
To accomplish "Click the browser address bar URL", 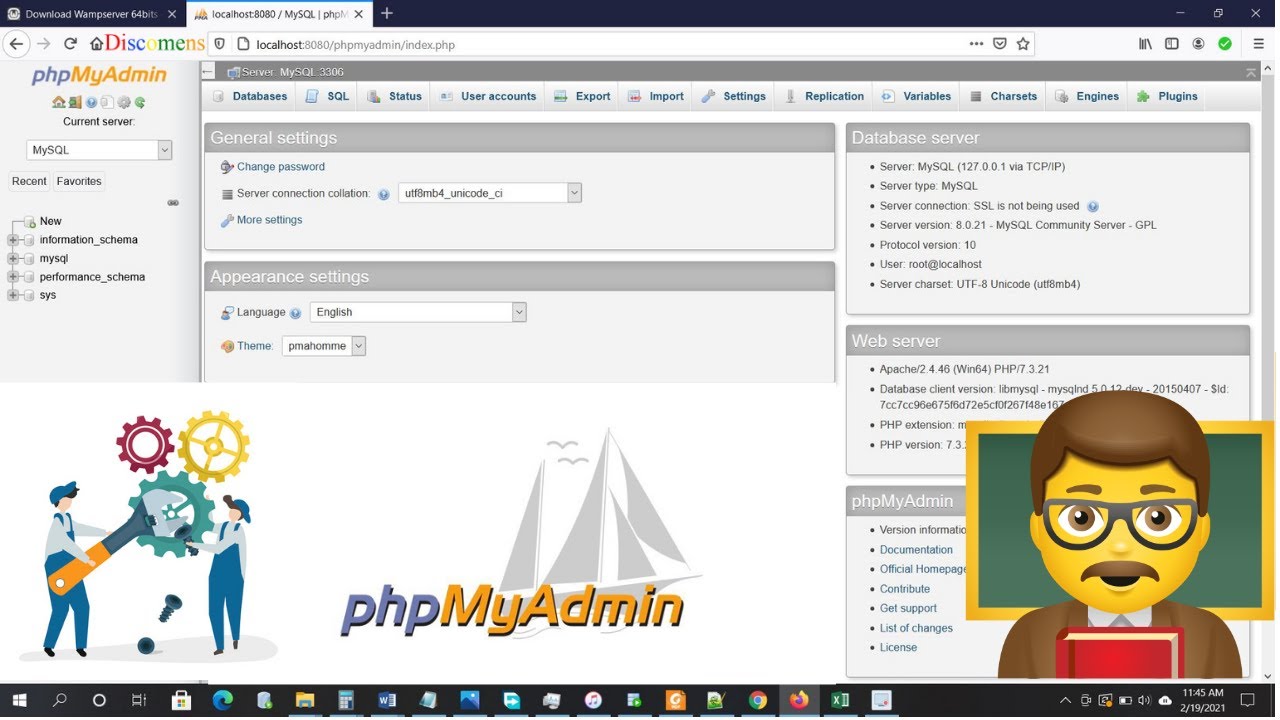I will tap(356, 44).
